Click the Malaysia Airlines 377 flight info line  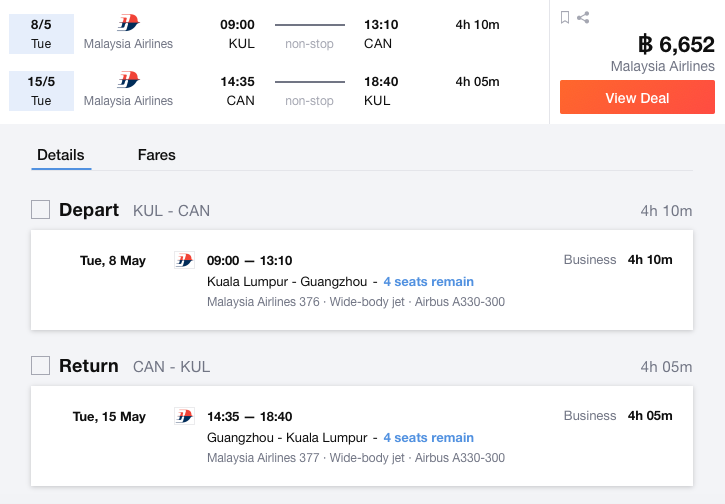point(356,458)
